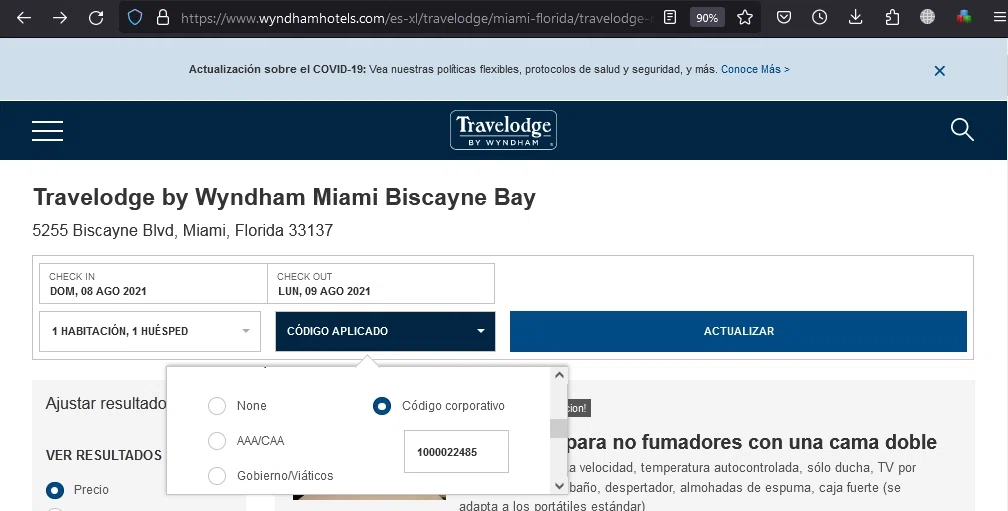
Task: Go forward with the browser forward arrow
Action: (x=60, y=18)
